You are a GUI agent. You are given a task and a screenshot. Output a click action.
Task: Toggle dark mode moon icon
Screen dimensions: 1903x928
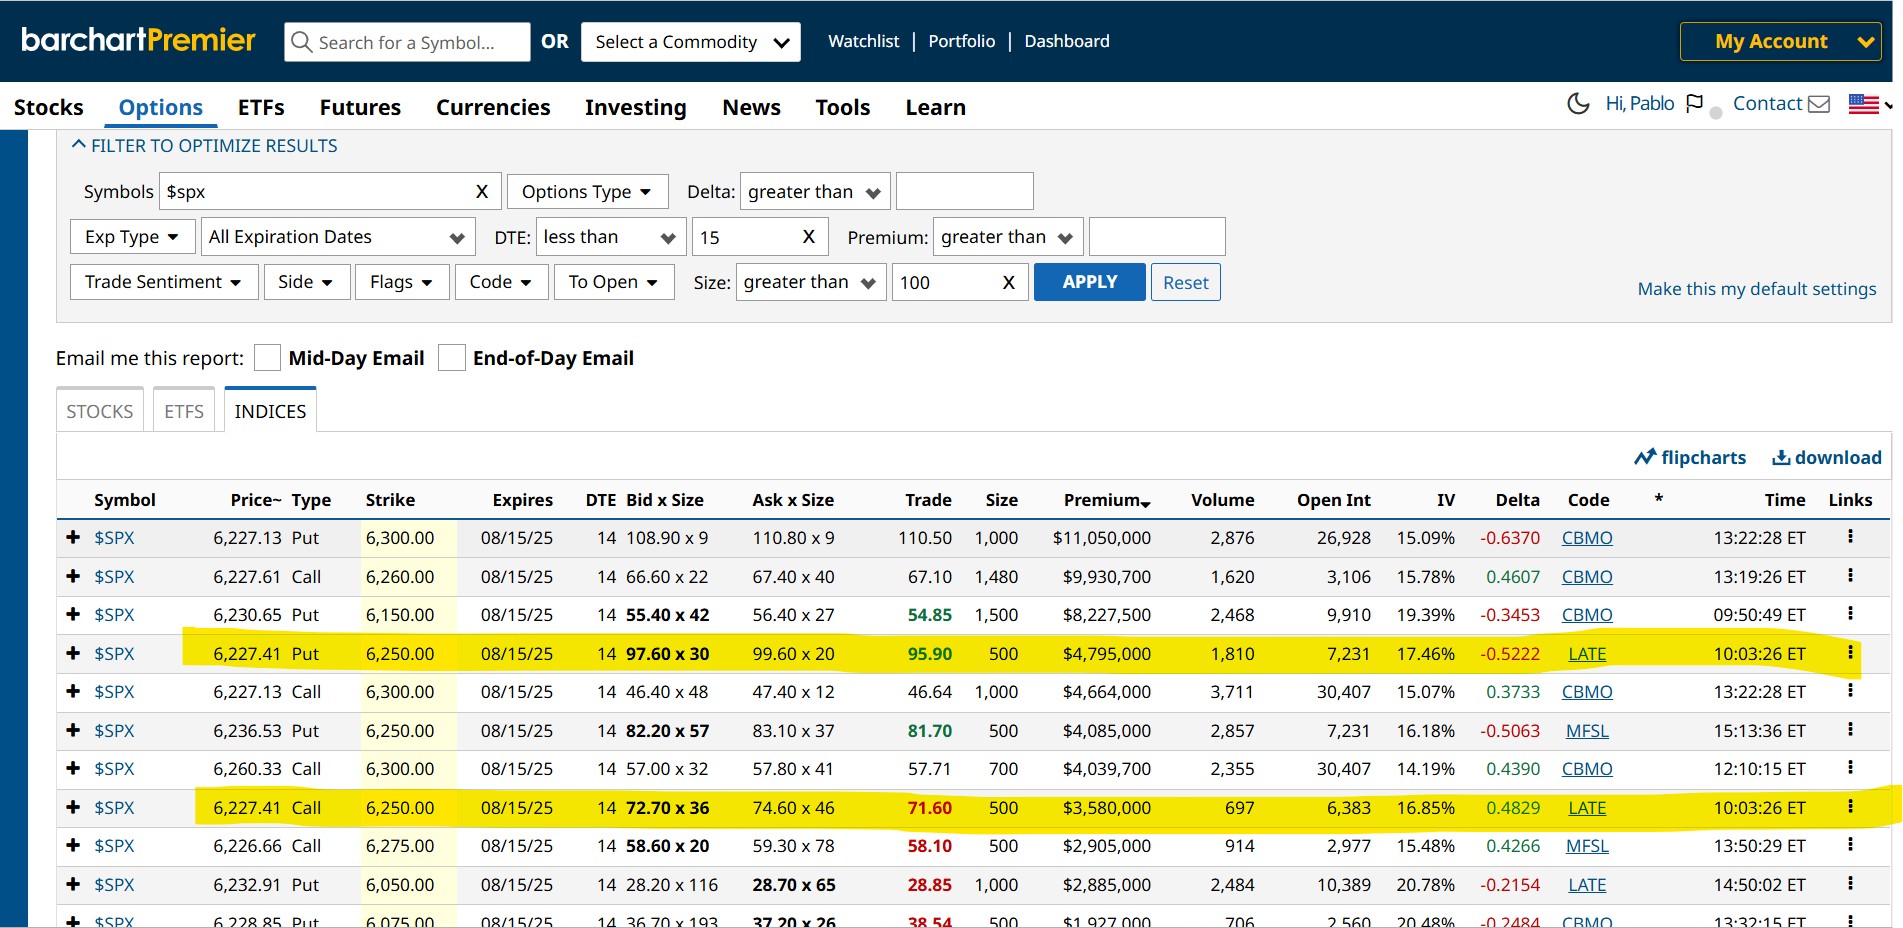click(1578, 104)
